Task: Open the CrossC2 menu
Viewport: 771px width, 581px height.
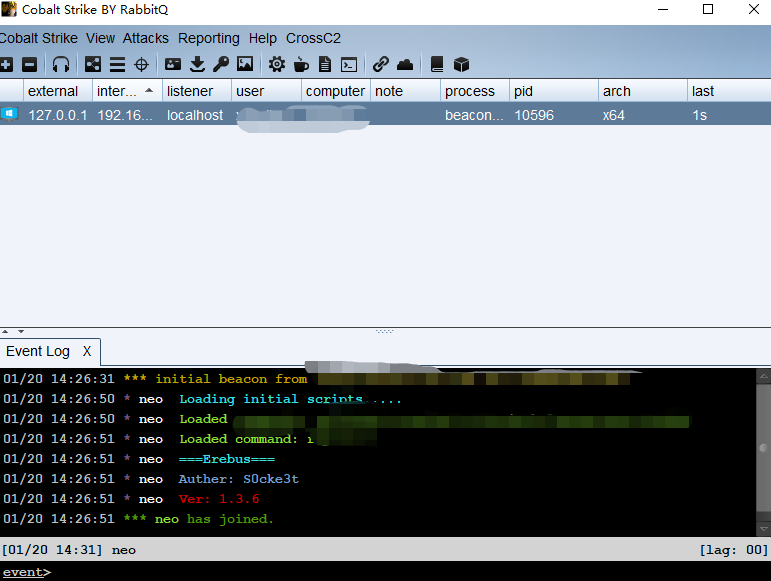Action: (313, 38)
